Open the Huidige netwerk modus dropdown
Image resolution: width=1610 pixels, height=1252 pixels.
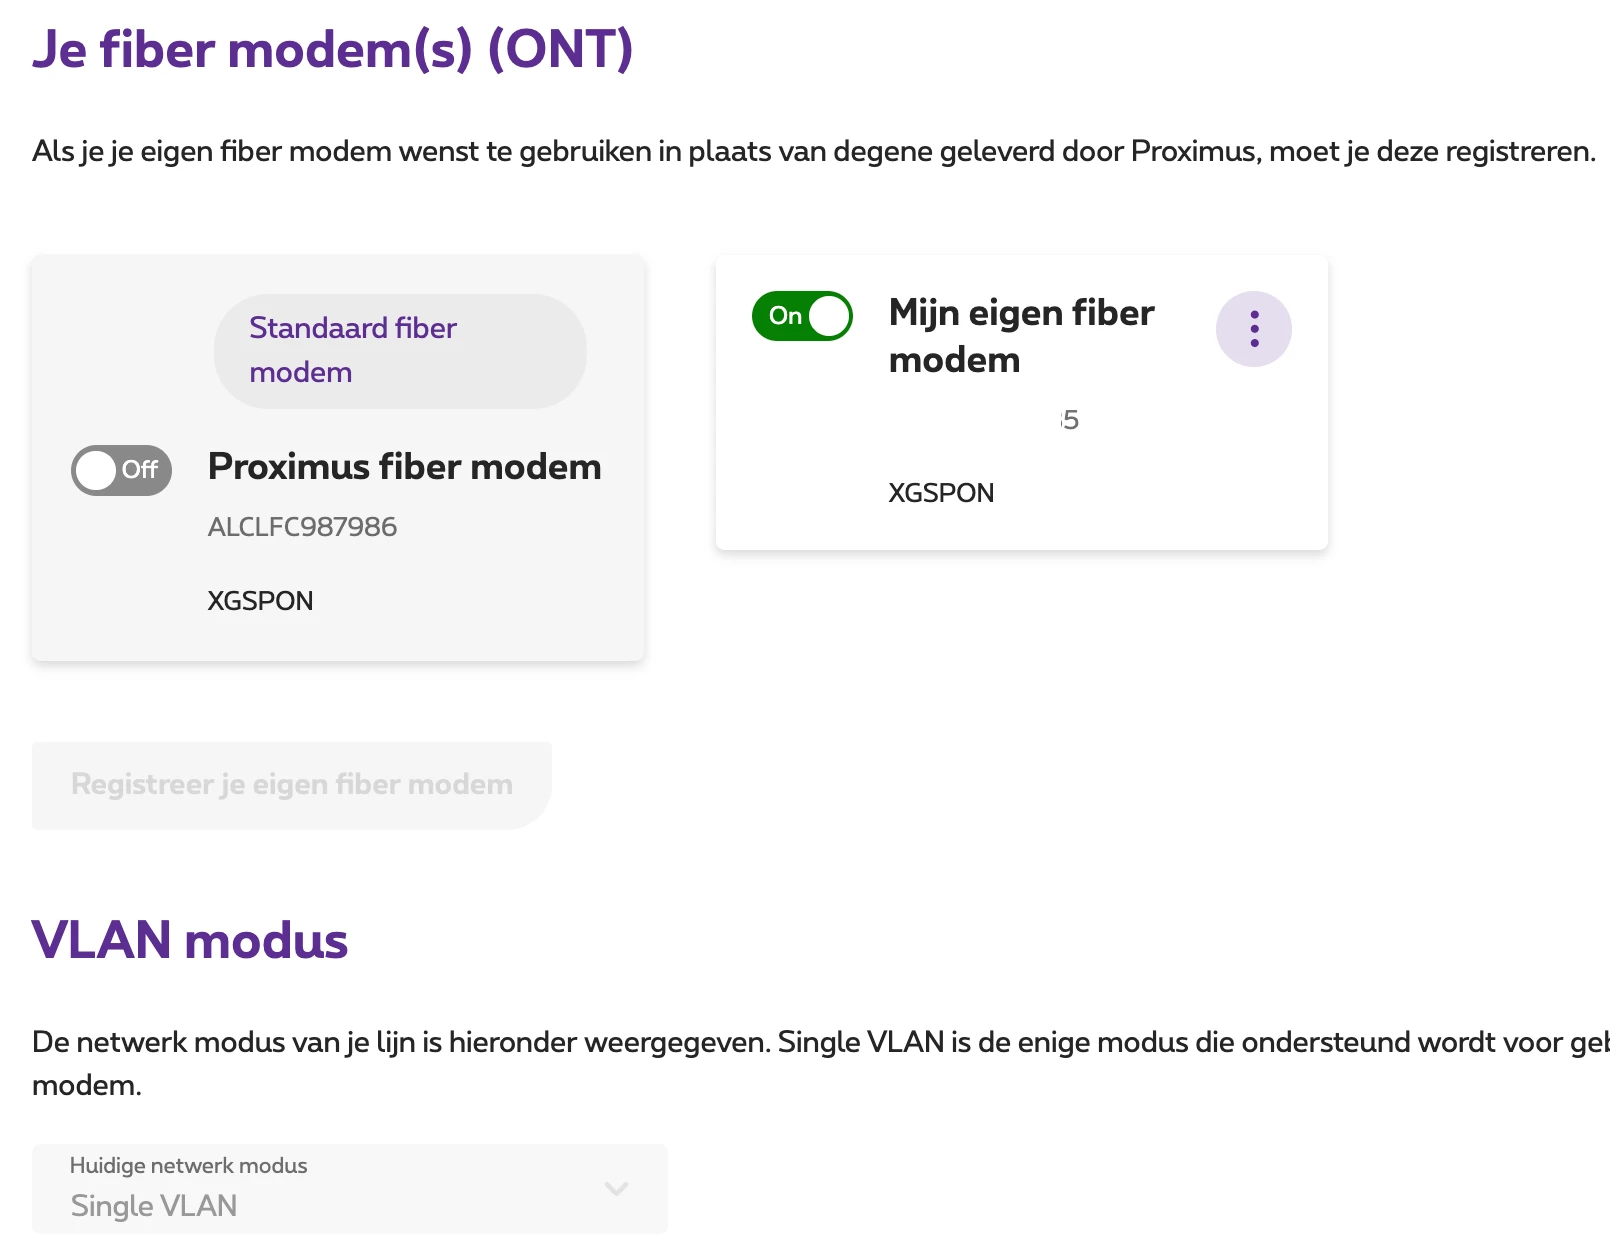[x=349, y=1188]
